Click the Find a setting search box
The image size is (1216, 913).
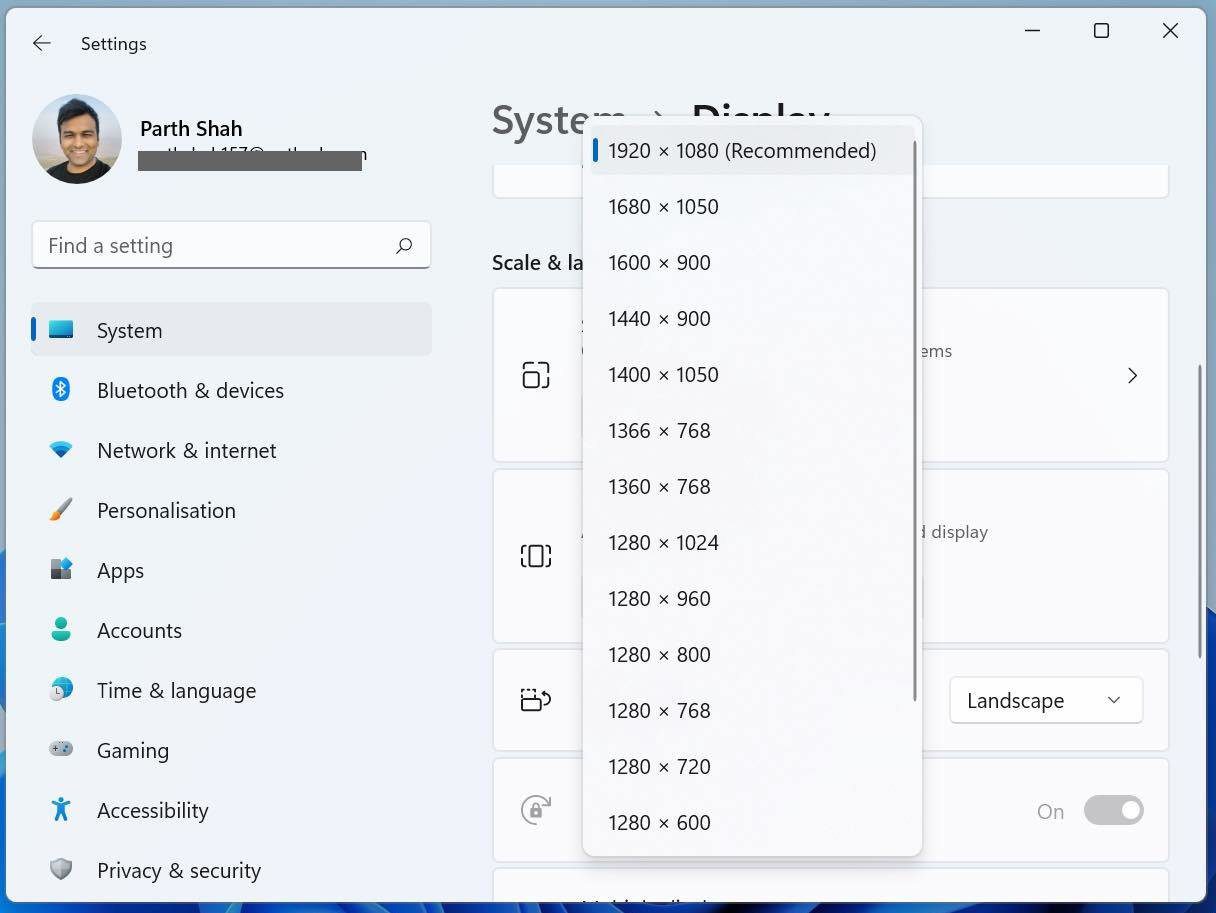pos(231,246)
